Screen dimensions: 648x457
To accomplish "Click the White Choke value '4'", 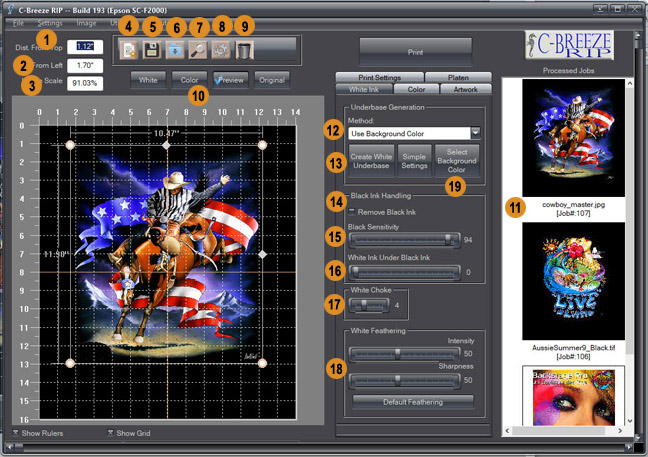I will point(397,306).
